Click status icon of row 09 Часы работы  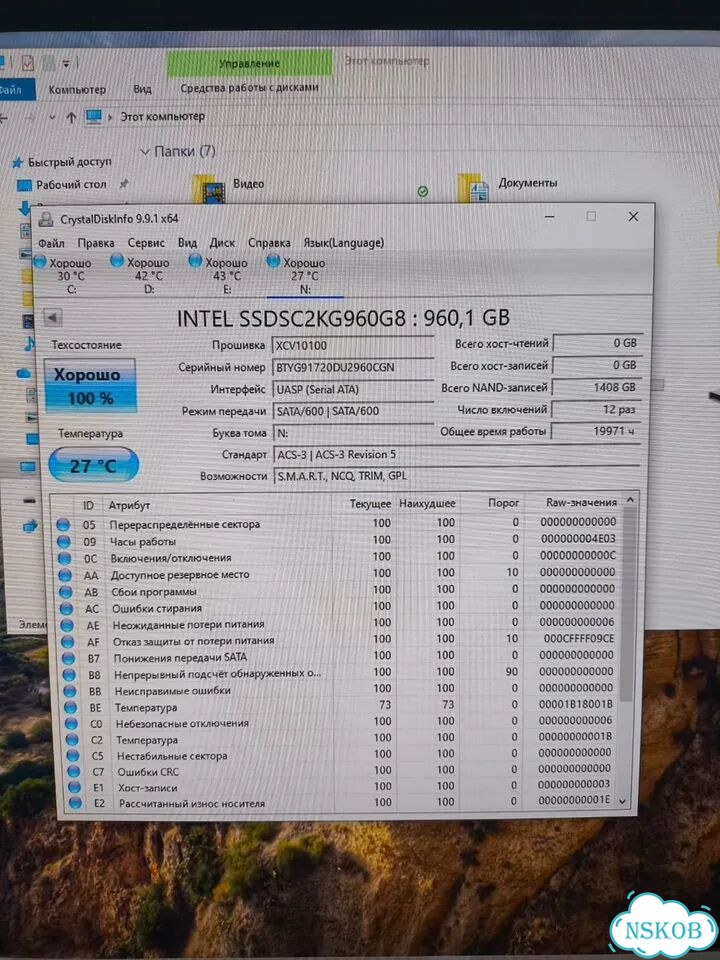(x=64, y=541)
